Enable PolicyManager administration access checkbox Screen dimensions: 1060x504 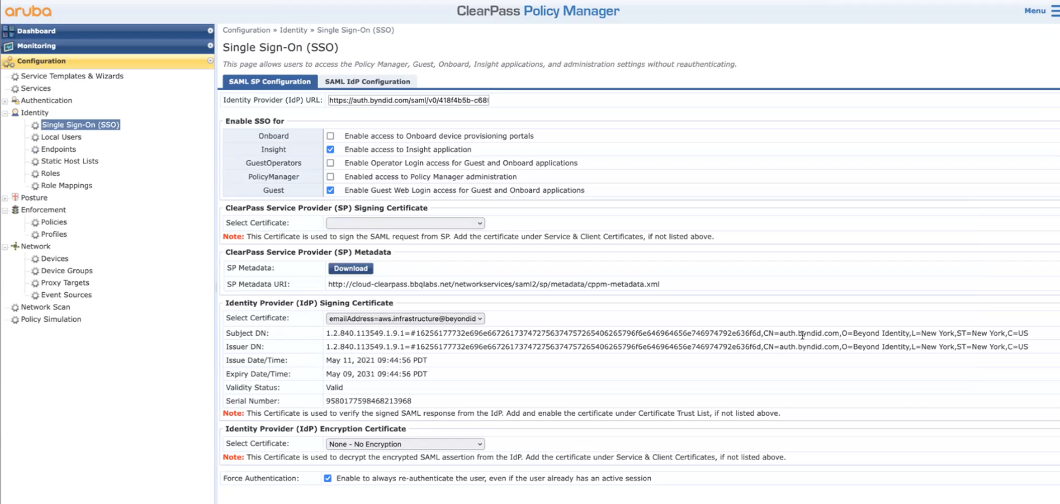click(330, 175)
